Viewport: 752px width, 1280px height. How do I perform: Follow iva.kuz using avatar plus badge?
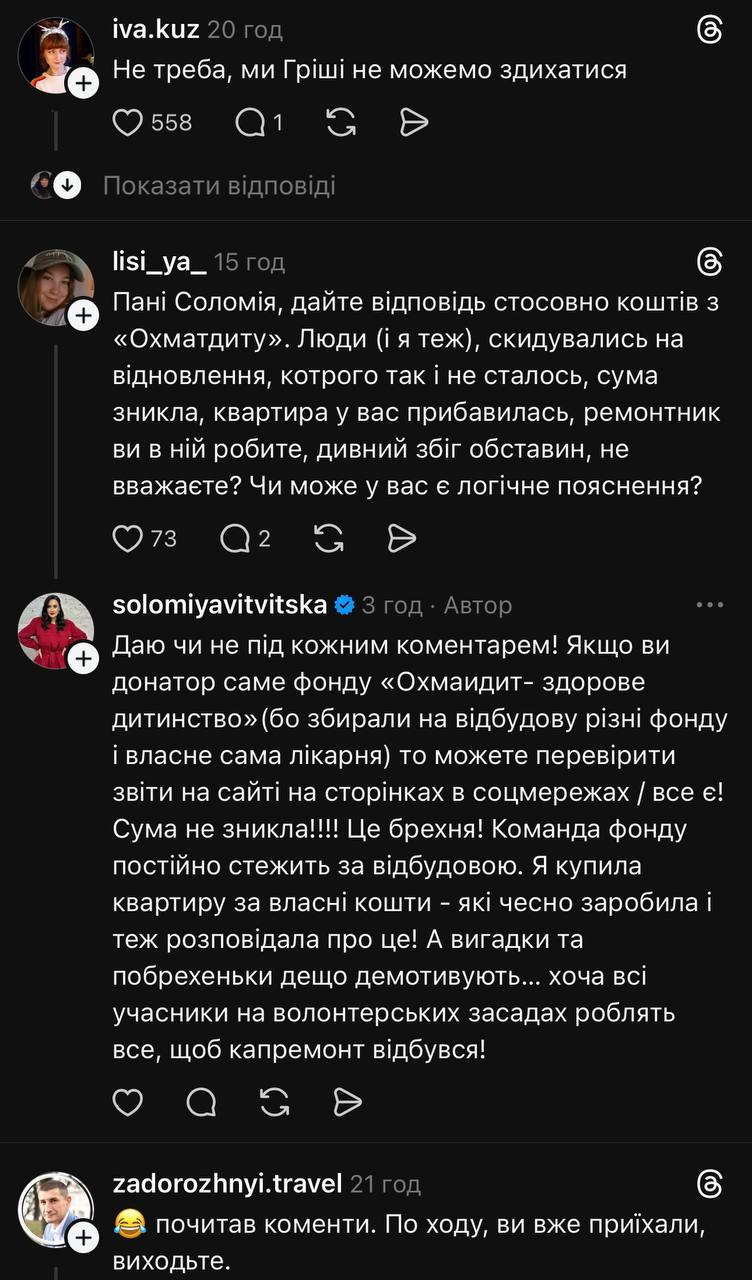click(x=83, y=84)
